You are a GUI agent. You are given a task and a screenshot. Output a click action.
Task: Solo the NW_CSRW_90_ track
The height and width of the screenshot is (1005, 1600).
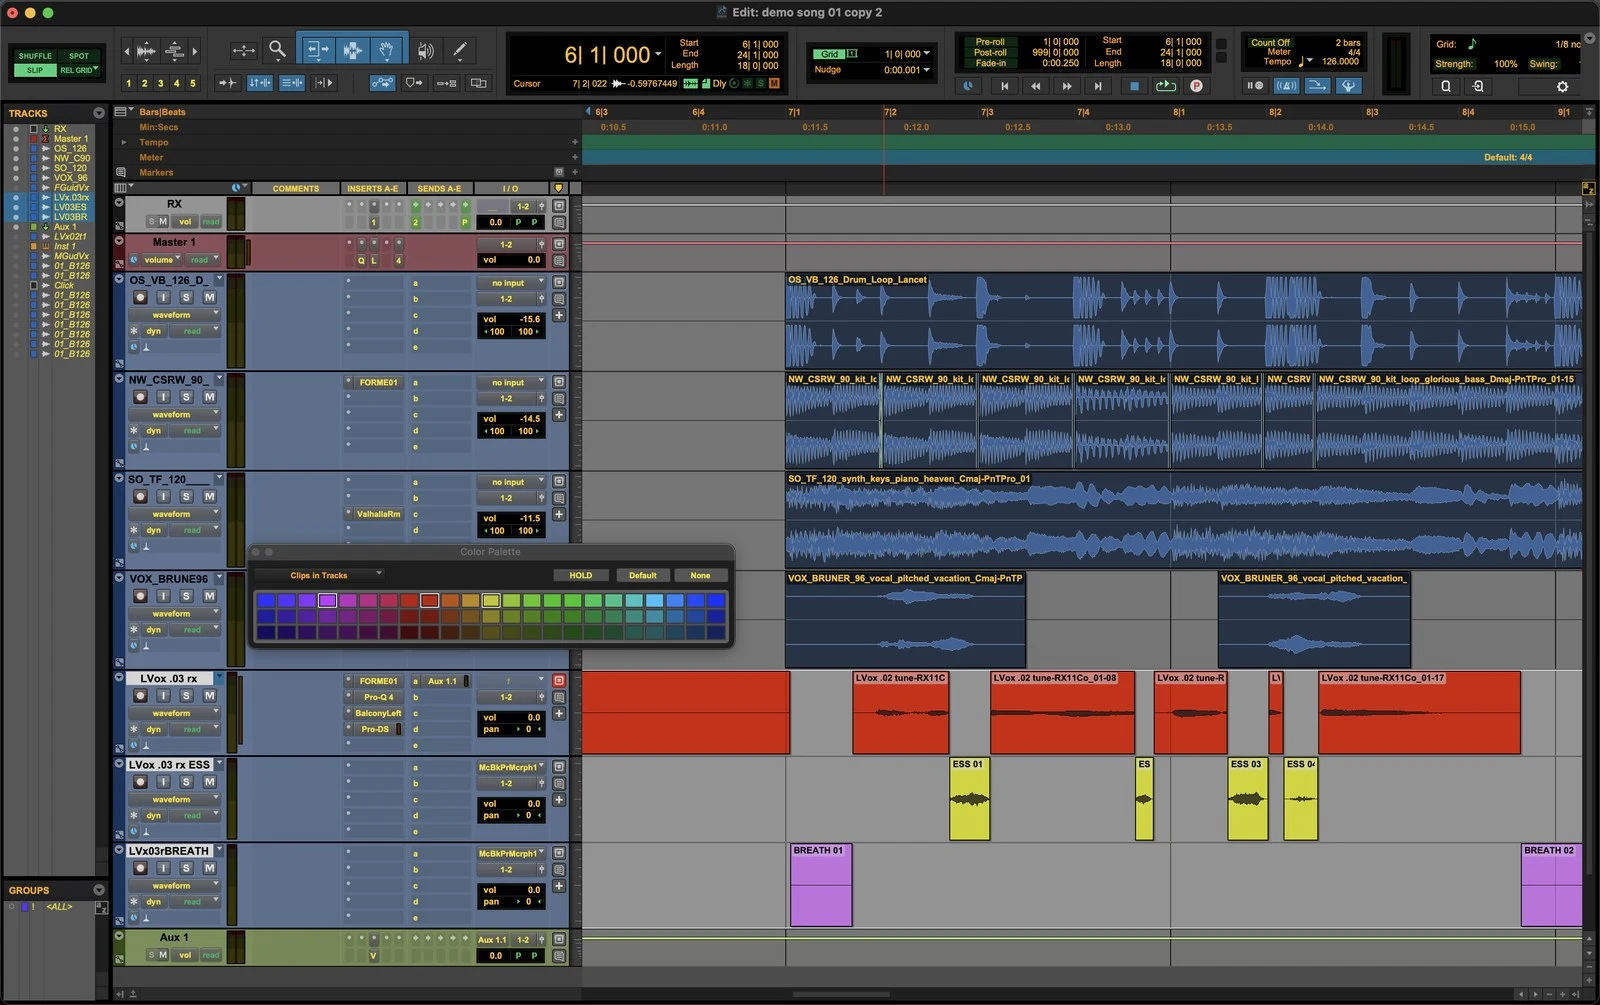click(186, 397)
